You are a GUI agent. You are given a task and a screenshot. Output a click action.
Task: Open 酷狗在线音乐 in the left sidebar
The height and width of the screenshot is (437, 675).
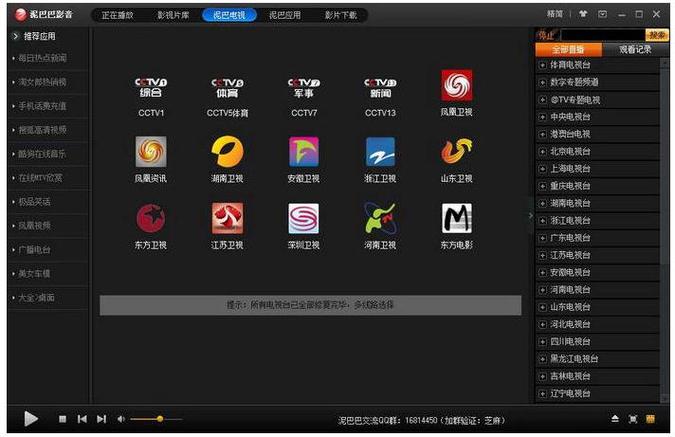[44, 153]
